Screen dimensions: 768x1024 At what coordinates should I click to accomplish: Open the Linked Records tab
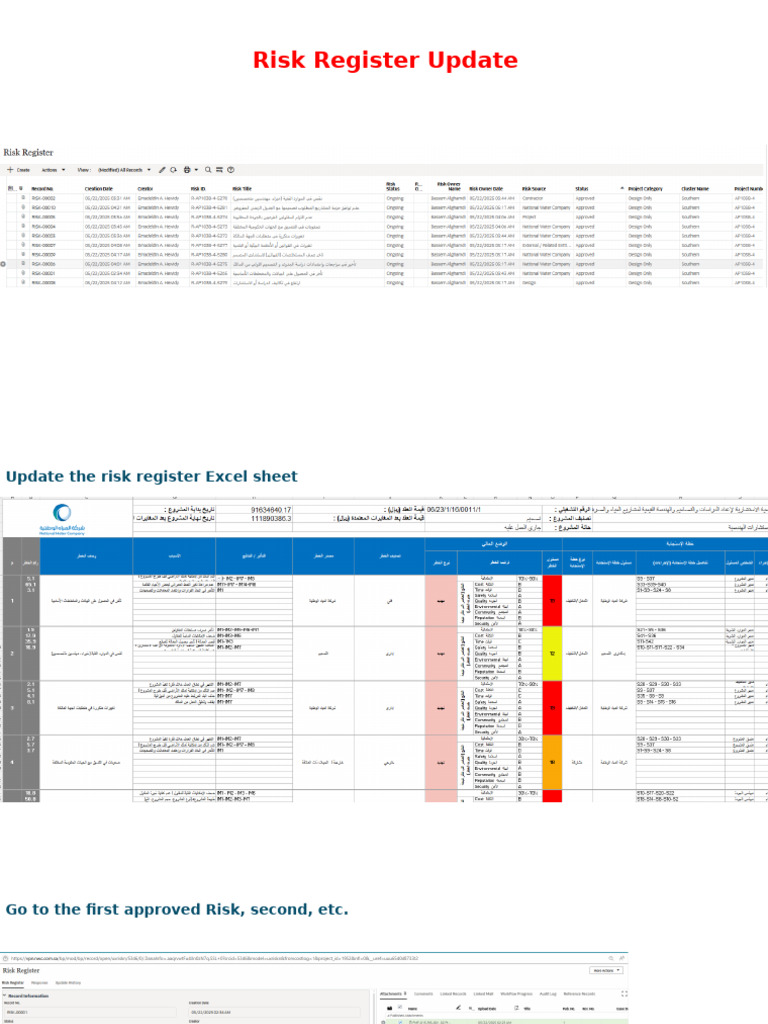[453, 994]
